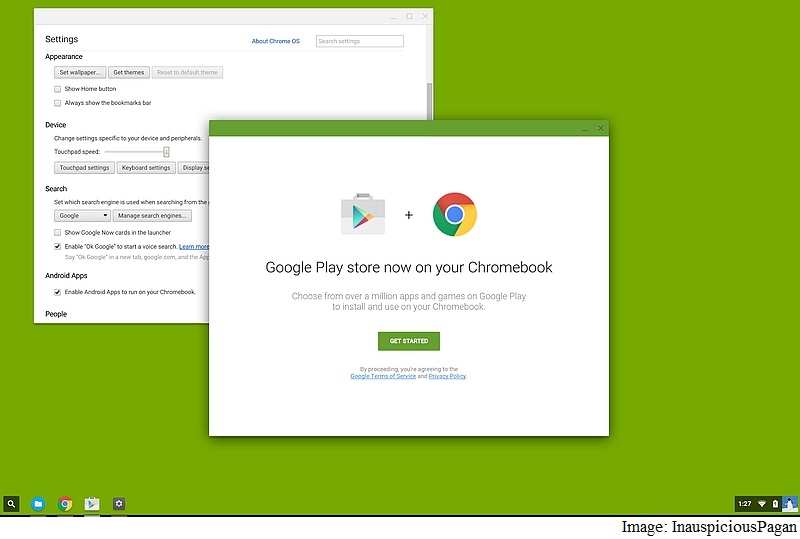Close the Google Play store dialog
Image resolution: width=800 pixels, height=539 pixels.
click(601, 128)
